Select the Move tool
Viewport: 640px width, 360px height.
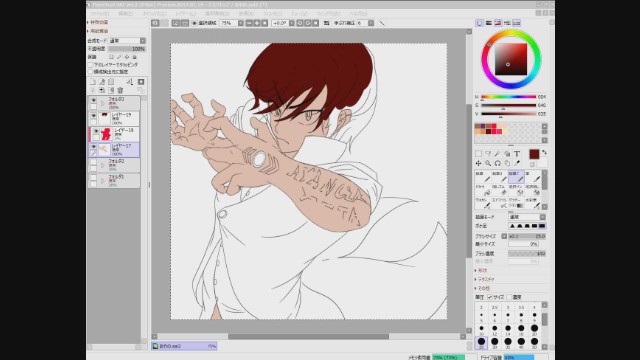coord(478,163)
